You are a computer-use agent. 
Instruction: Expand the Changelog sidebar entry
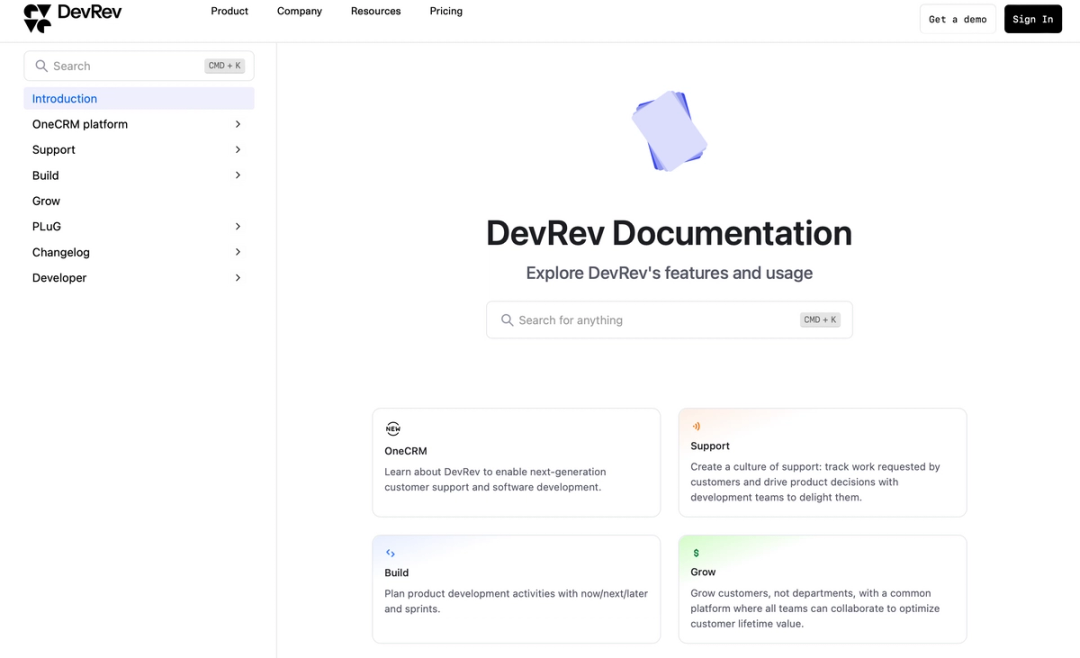pyautogui.click(x=238, y=252)
